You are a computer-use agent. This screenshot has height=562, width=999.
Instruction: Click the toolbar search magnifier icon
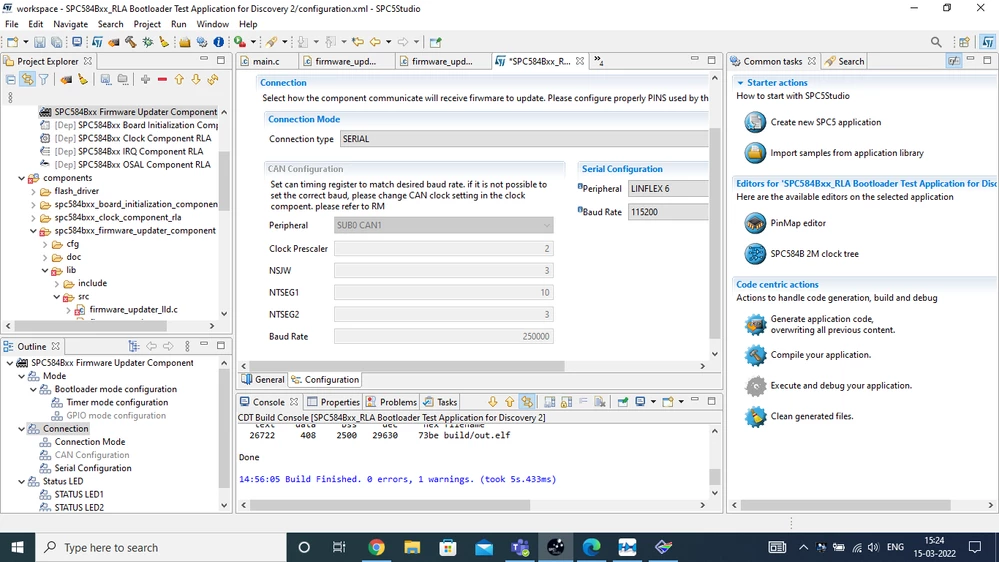tap(936, 42)
